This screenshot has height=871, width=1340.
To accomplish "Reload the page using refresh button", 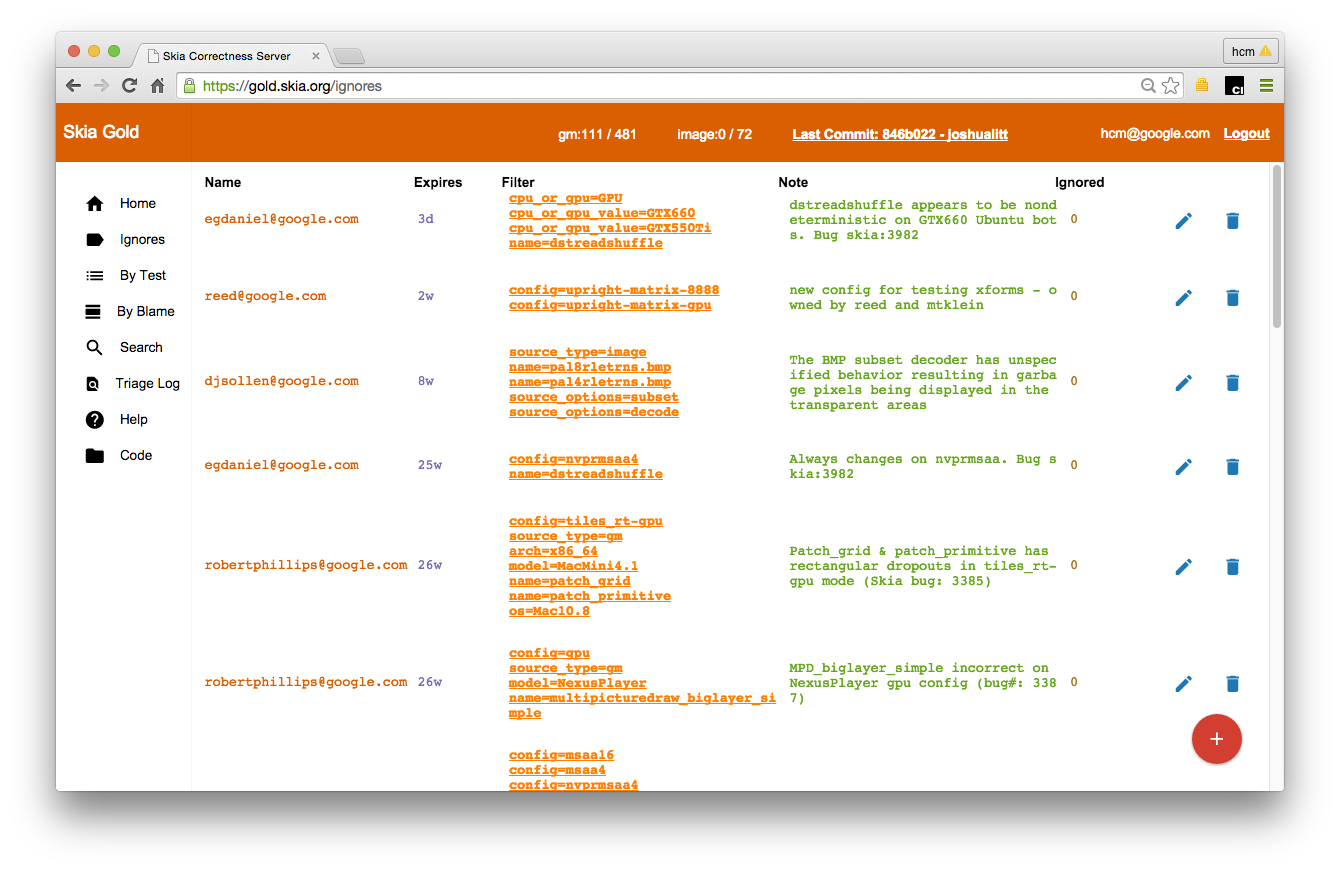I will (129, 86).
